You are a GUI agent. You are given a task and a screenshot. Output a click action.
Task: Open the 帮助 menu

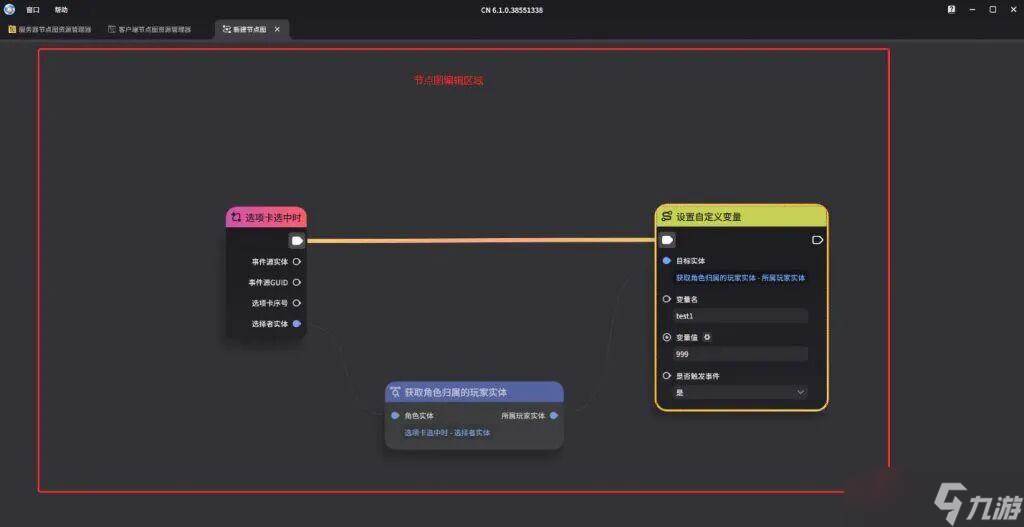point(61,10)
